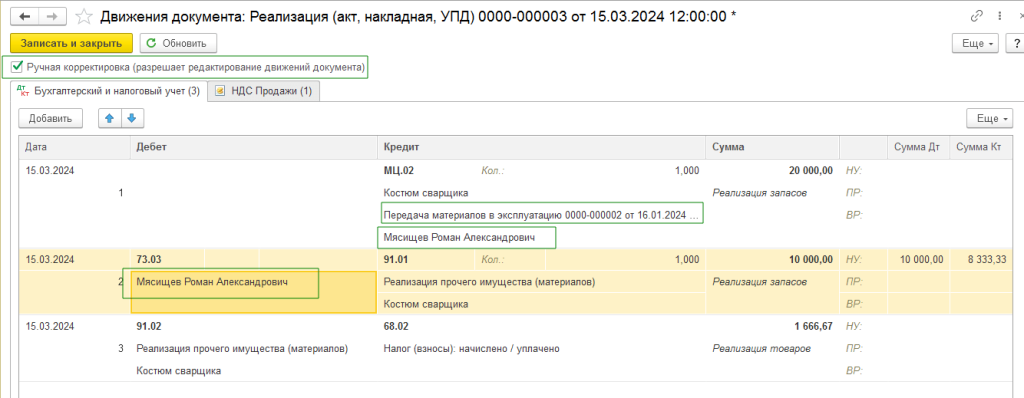
Task: Open help with the question mark button
Action: [1016, 44]
